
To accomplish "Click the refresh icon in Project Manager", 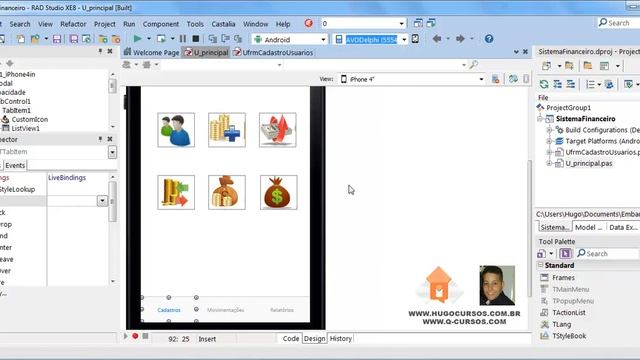I will [x=544, y=84].
